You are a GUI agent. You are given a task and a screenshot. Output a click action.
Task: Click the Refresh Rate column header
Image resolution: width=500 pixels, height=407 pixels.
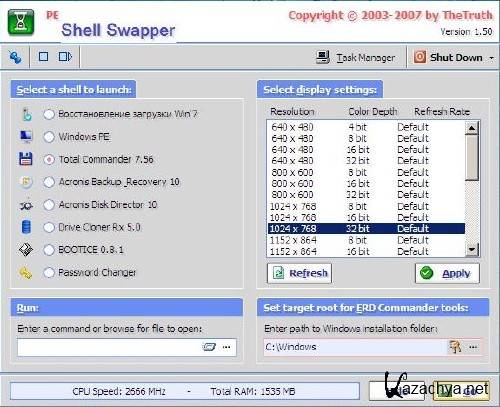(442, 111)
